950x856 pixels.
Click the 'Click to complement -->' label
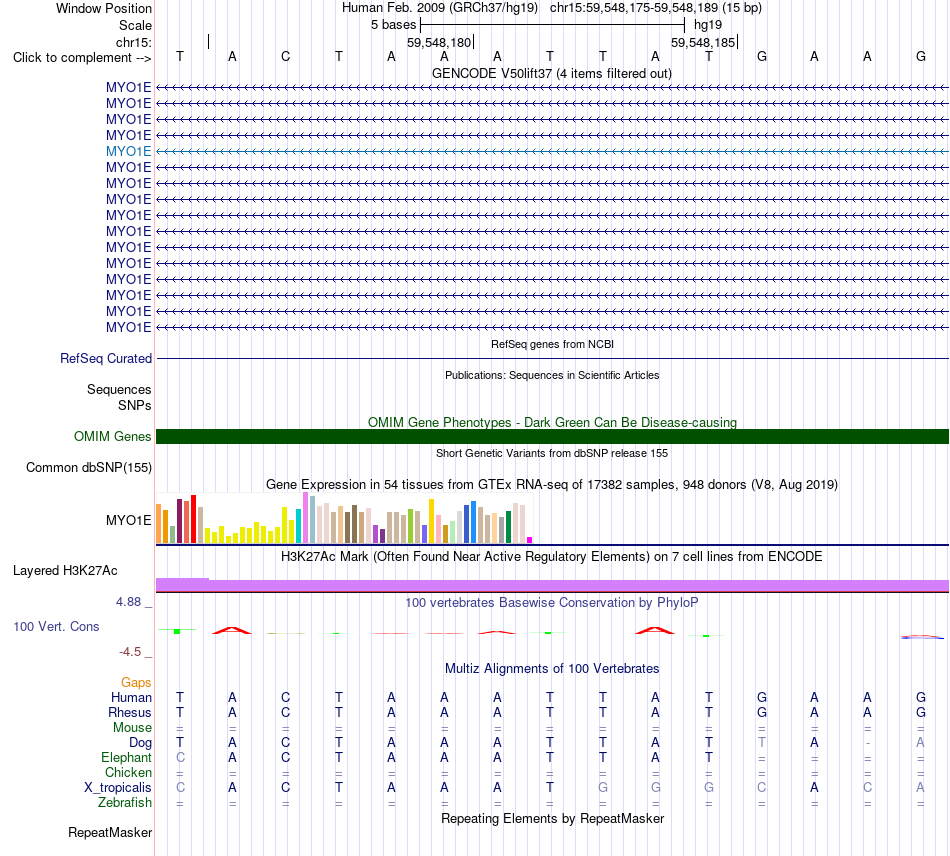[x=82, y=58]
